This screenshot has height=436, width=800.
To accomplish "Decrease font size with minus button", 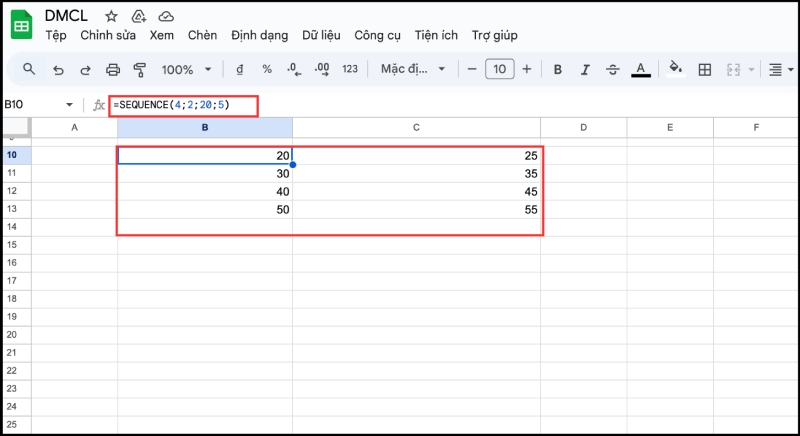I will coord(472,69).
